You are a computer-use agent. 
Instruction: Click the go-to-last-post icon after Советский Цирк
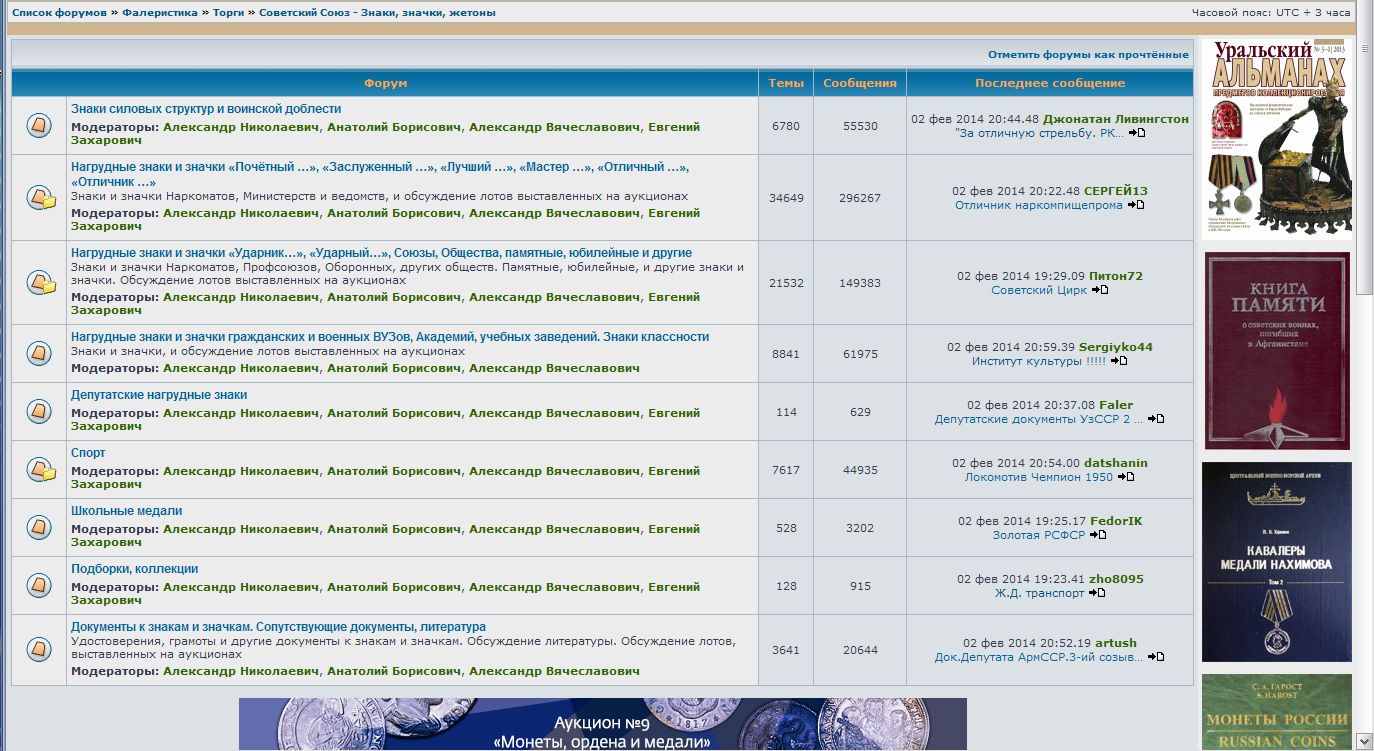coord(1100,290)
